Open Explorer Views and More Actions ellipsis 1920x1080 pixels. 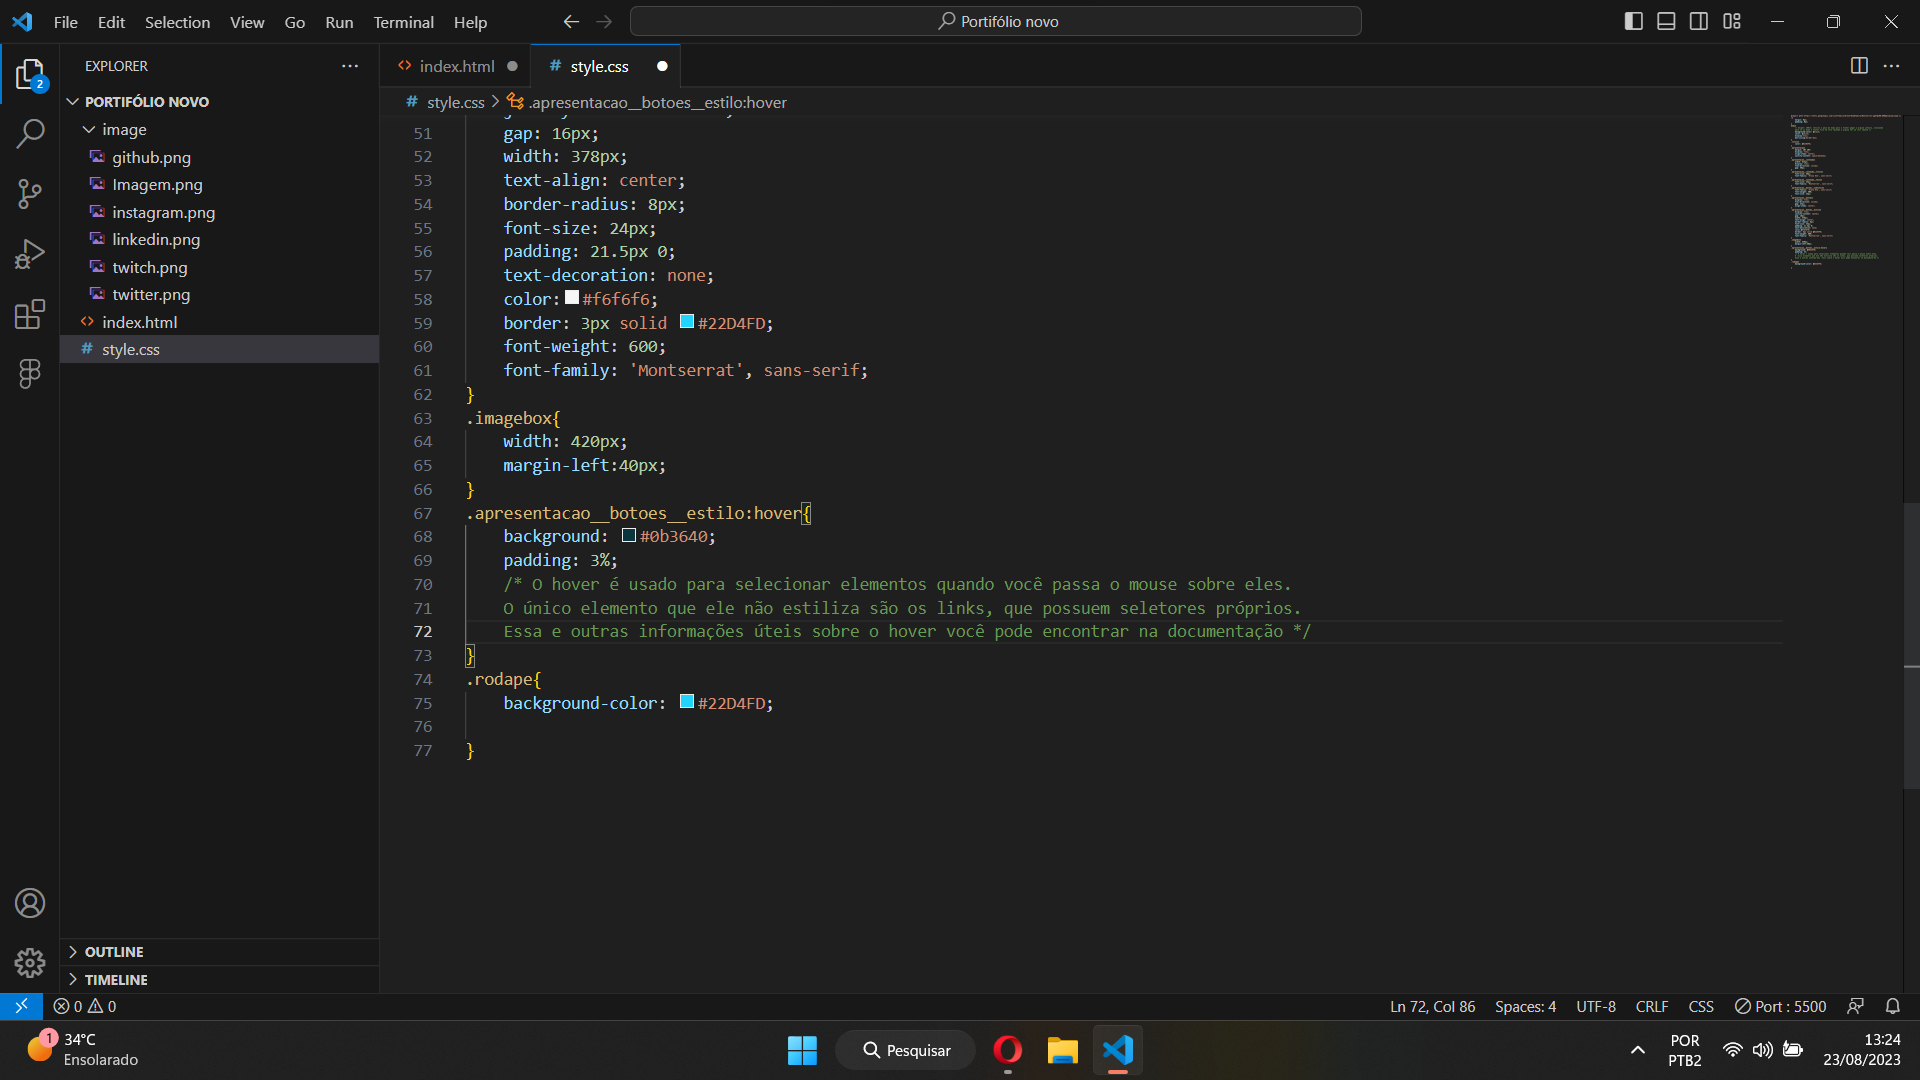[x=350, y=66]
